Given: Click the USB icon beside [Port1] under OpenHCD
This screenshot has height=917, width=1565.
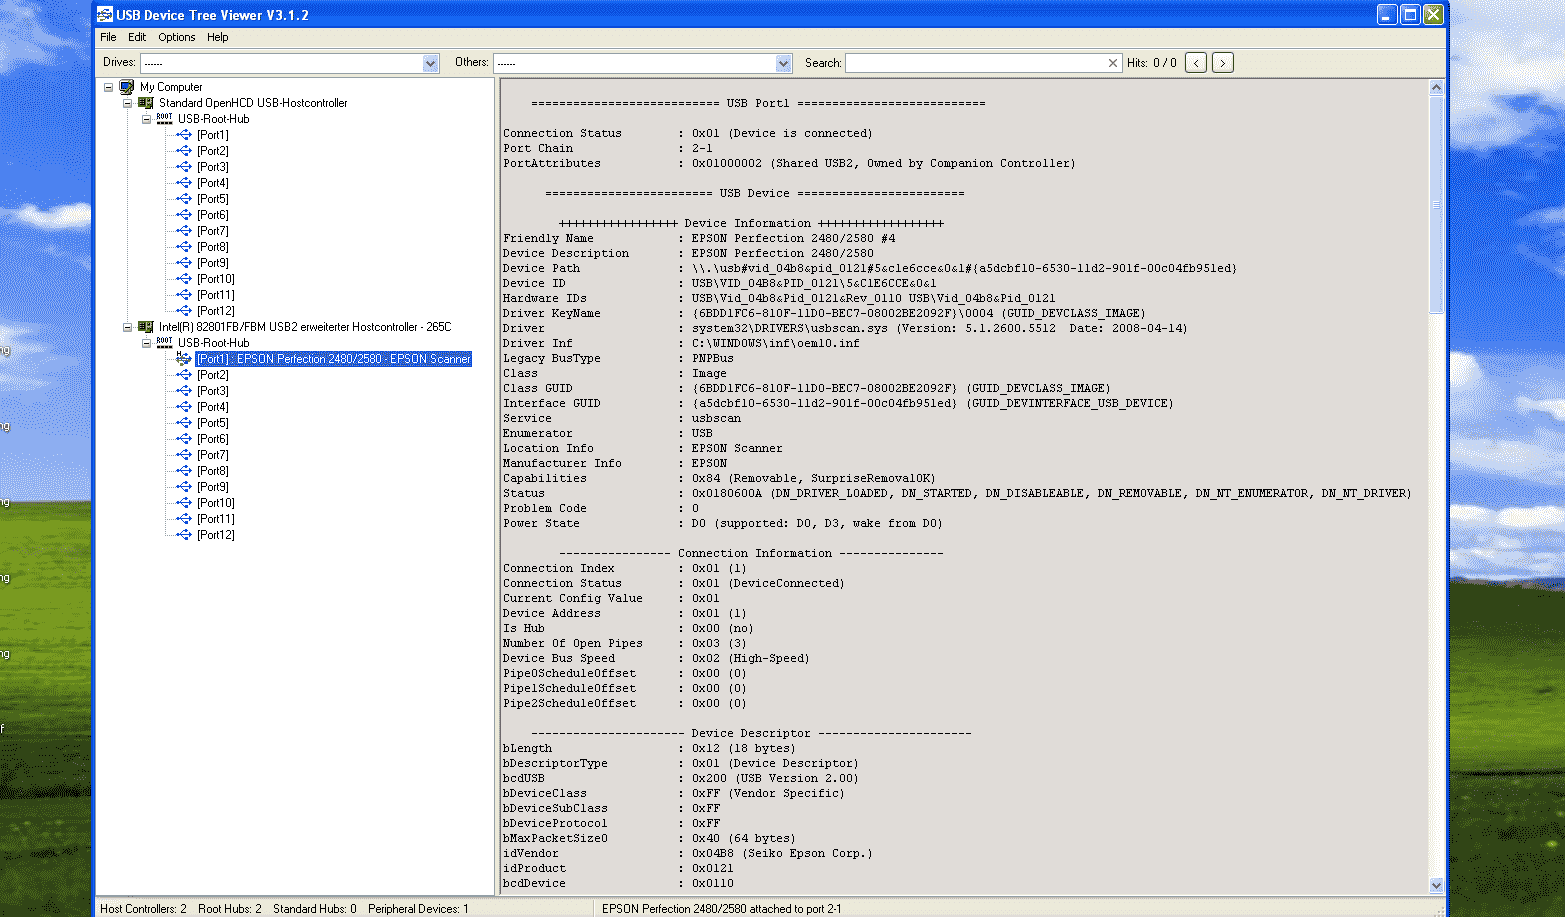Looking at the screenshot, I should coord(184,135).
